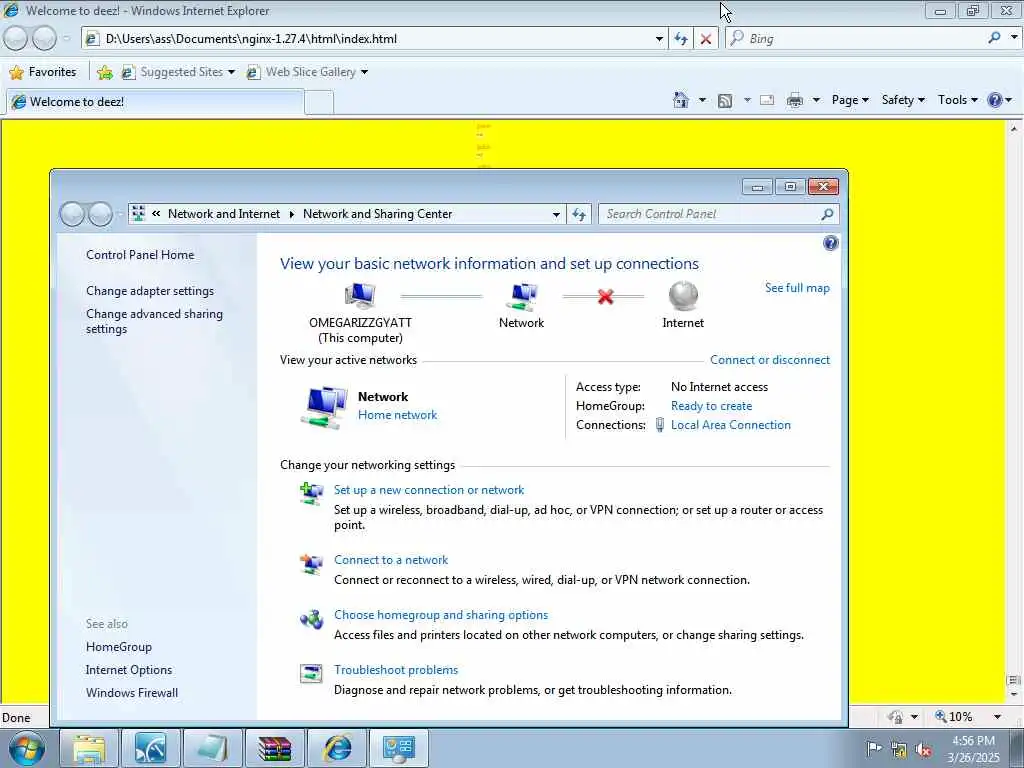Click Troubleshoot problems link
This screenshot has height=768, width=1024.
click(396, 670)
